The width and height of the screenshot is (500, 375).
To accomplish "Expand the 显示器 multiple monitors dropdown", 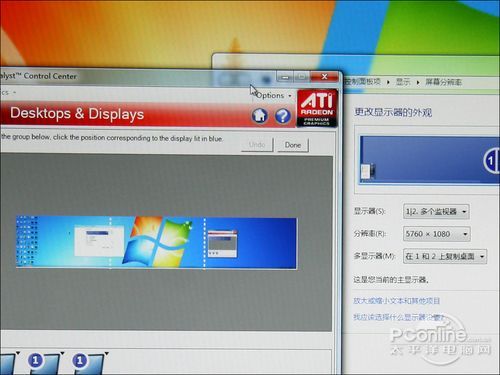I will (x=436, y=212).
